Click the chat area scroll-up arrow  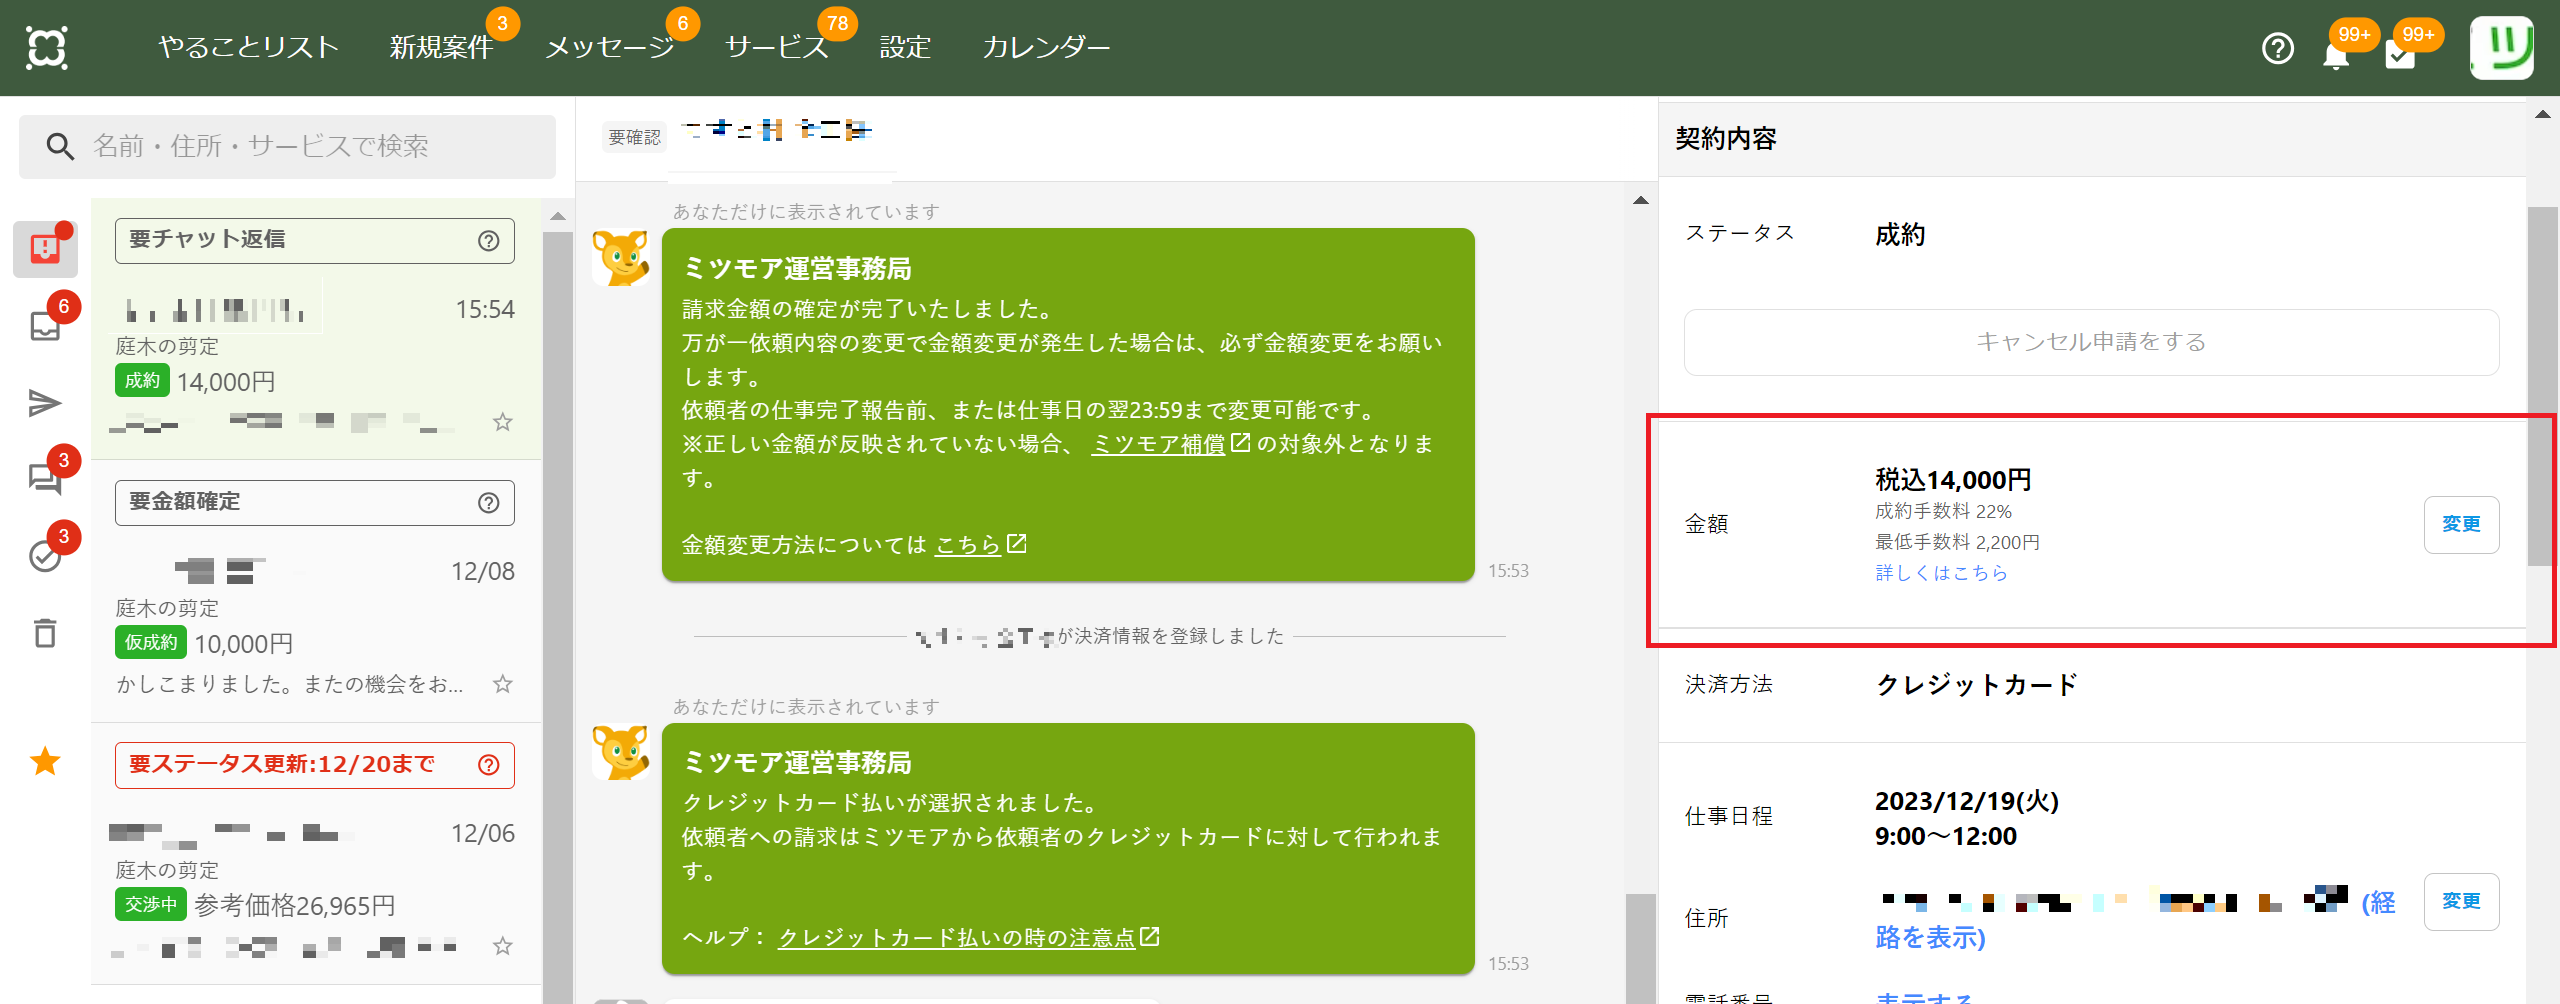(x=1640, y=201)
